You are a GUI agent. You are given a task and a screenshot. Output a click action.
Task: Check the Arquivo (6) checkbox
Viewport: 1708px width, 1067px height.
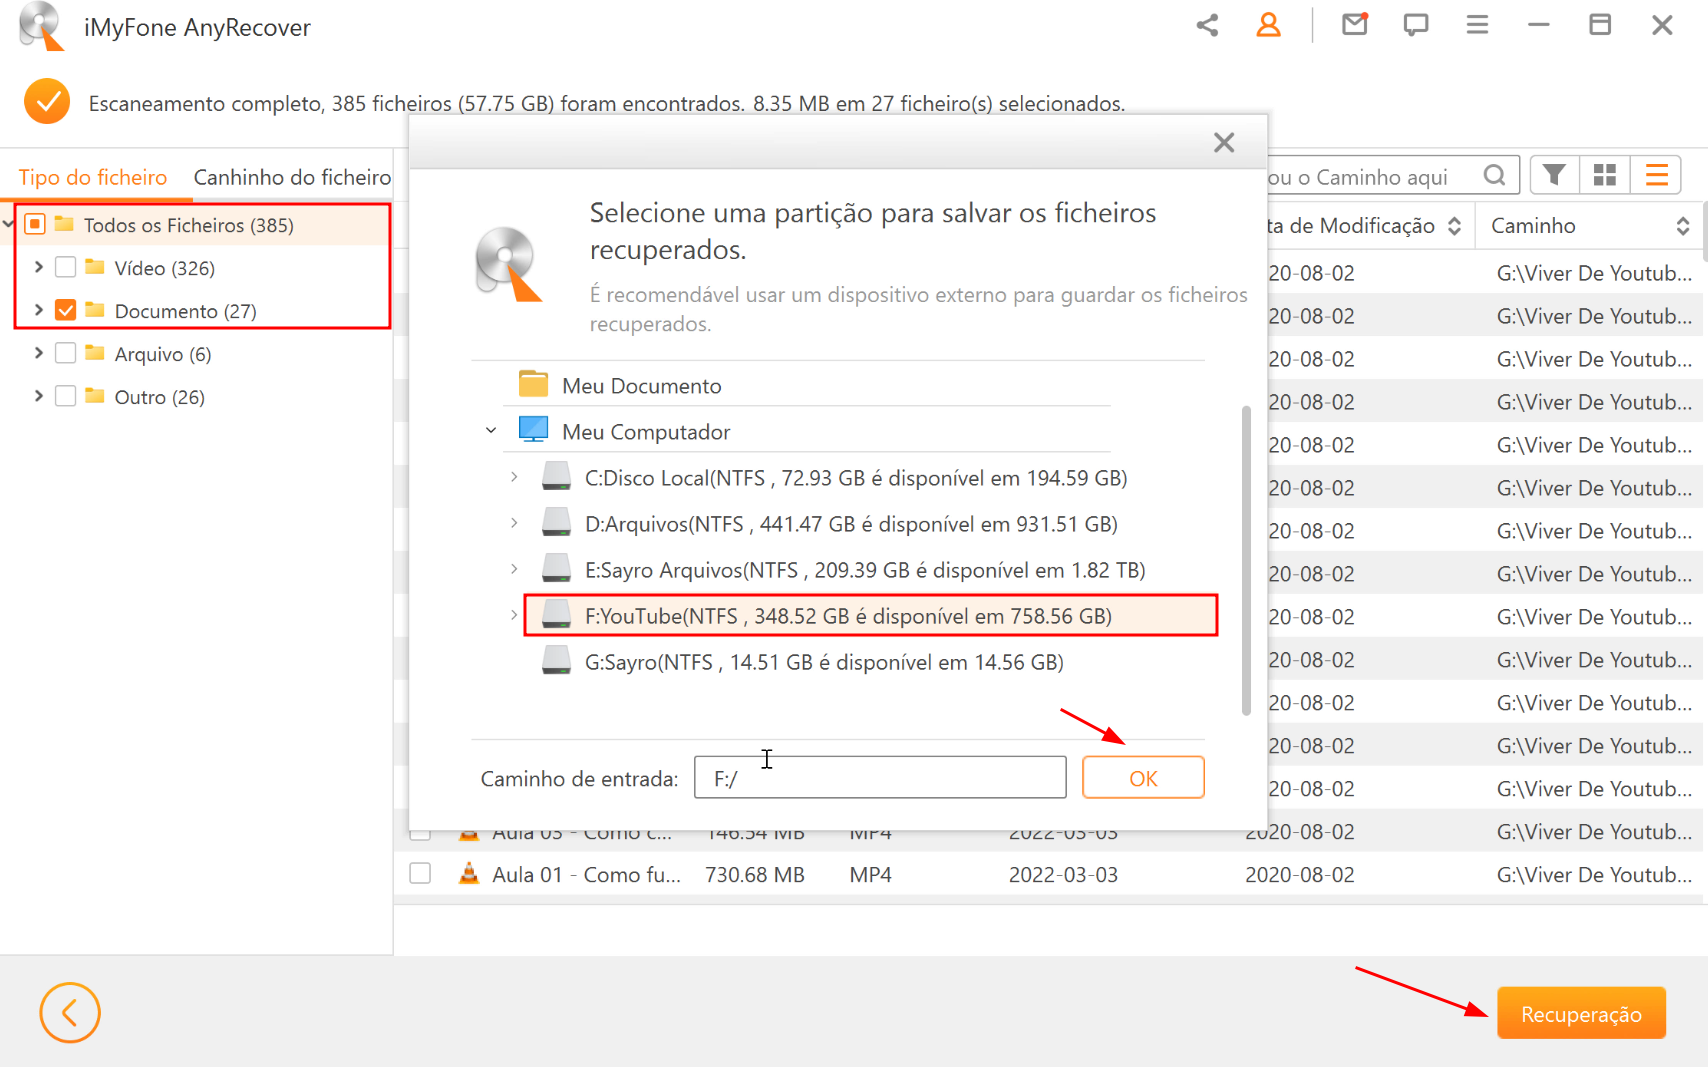coord(66,353)
